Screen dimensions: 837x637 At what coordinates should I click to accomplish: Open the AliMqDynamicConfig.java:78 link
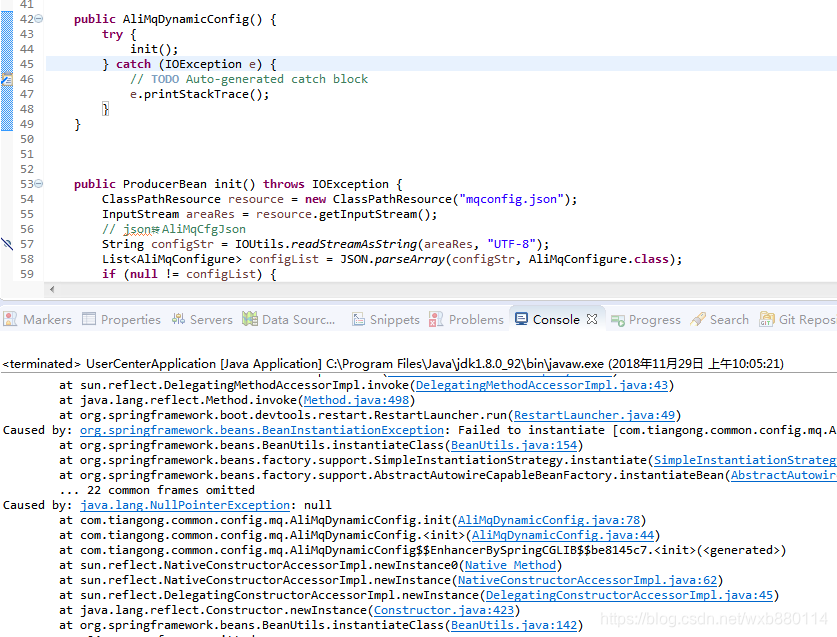click(549, 520)
